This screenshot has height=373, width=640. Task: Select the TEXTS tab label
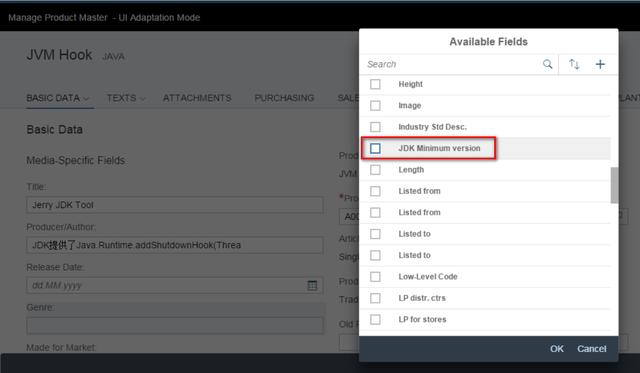[121, 98]
